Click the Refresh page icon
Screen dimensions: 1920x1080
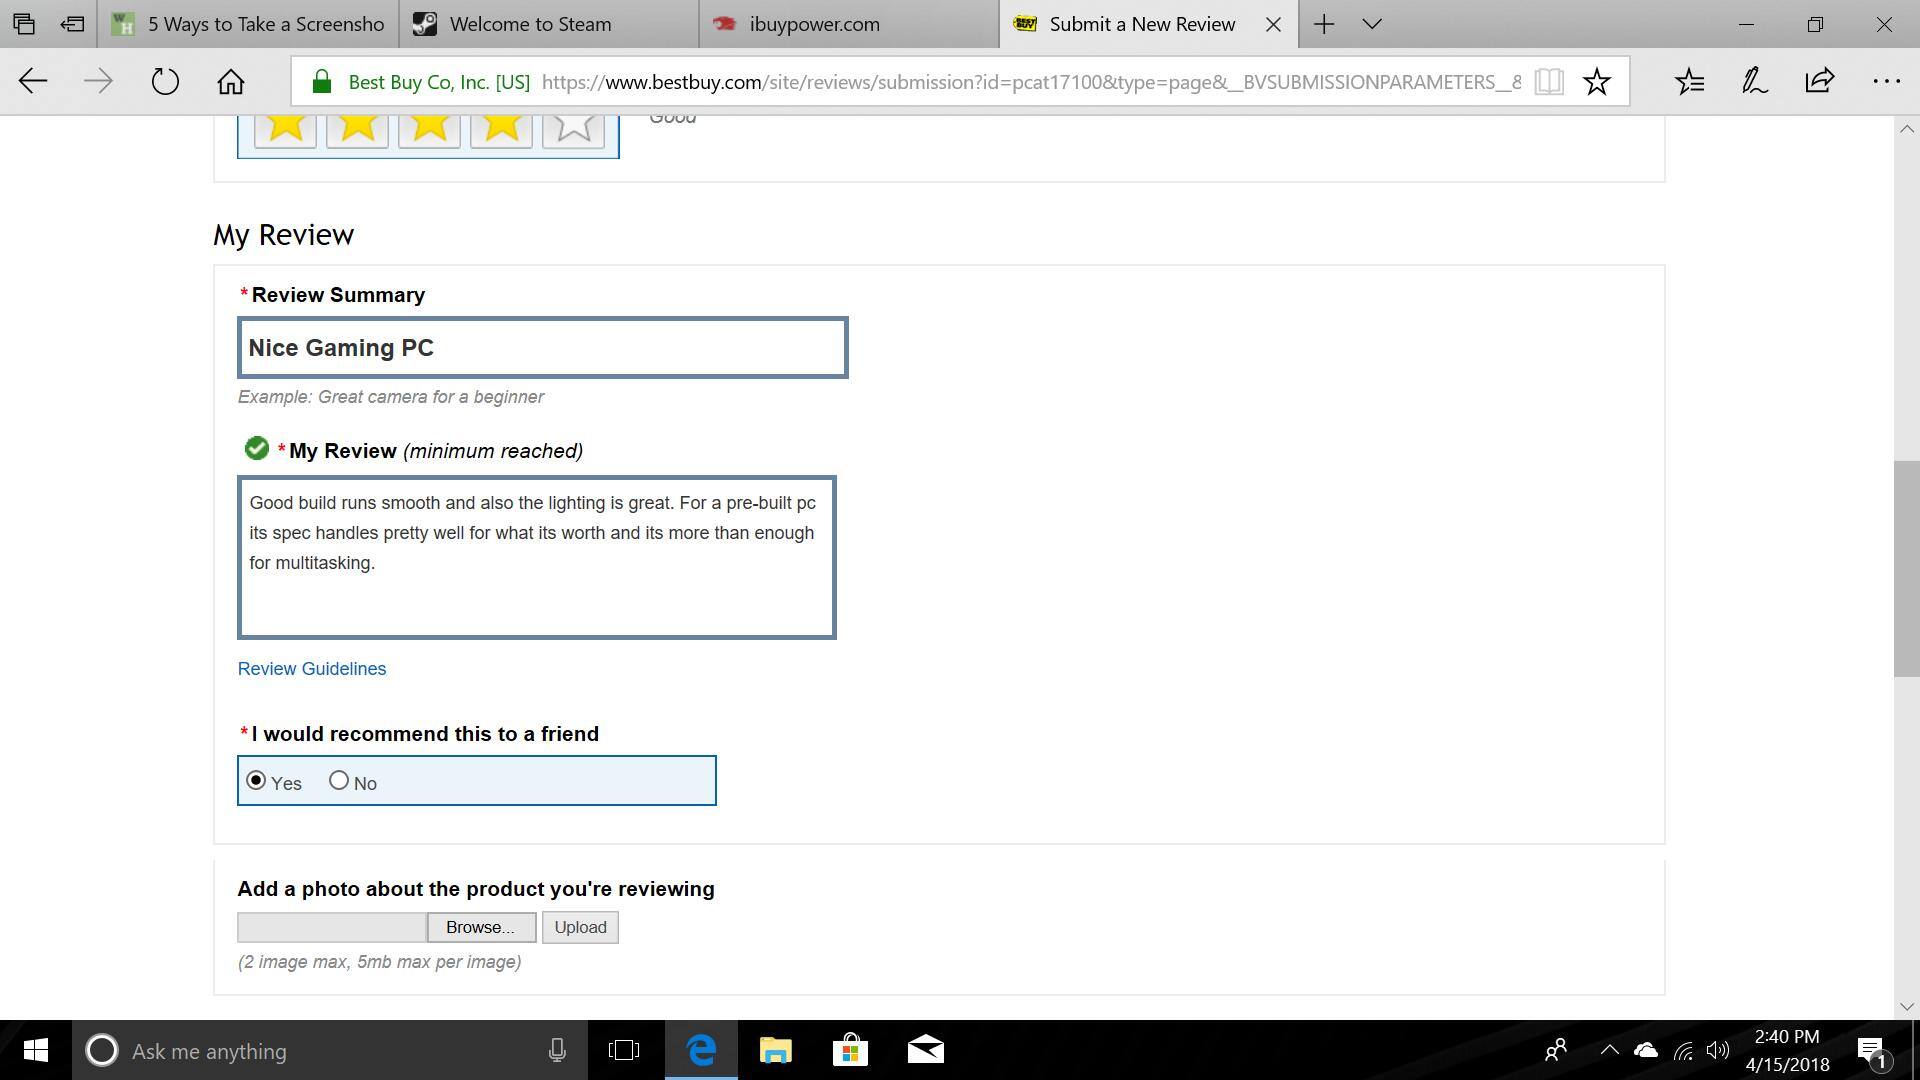coord(165,82)
